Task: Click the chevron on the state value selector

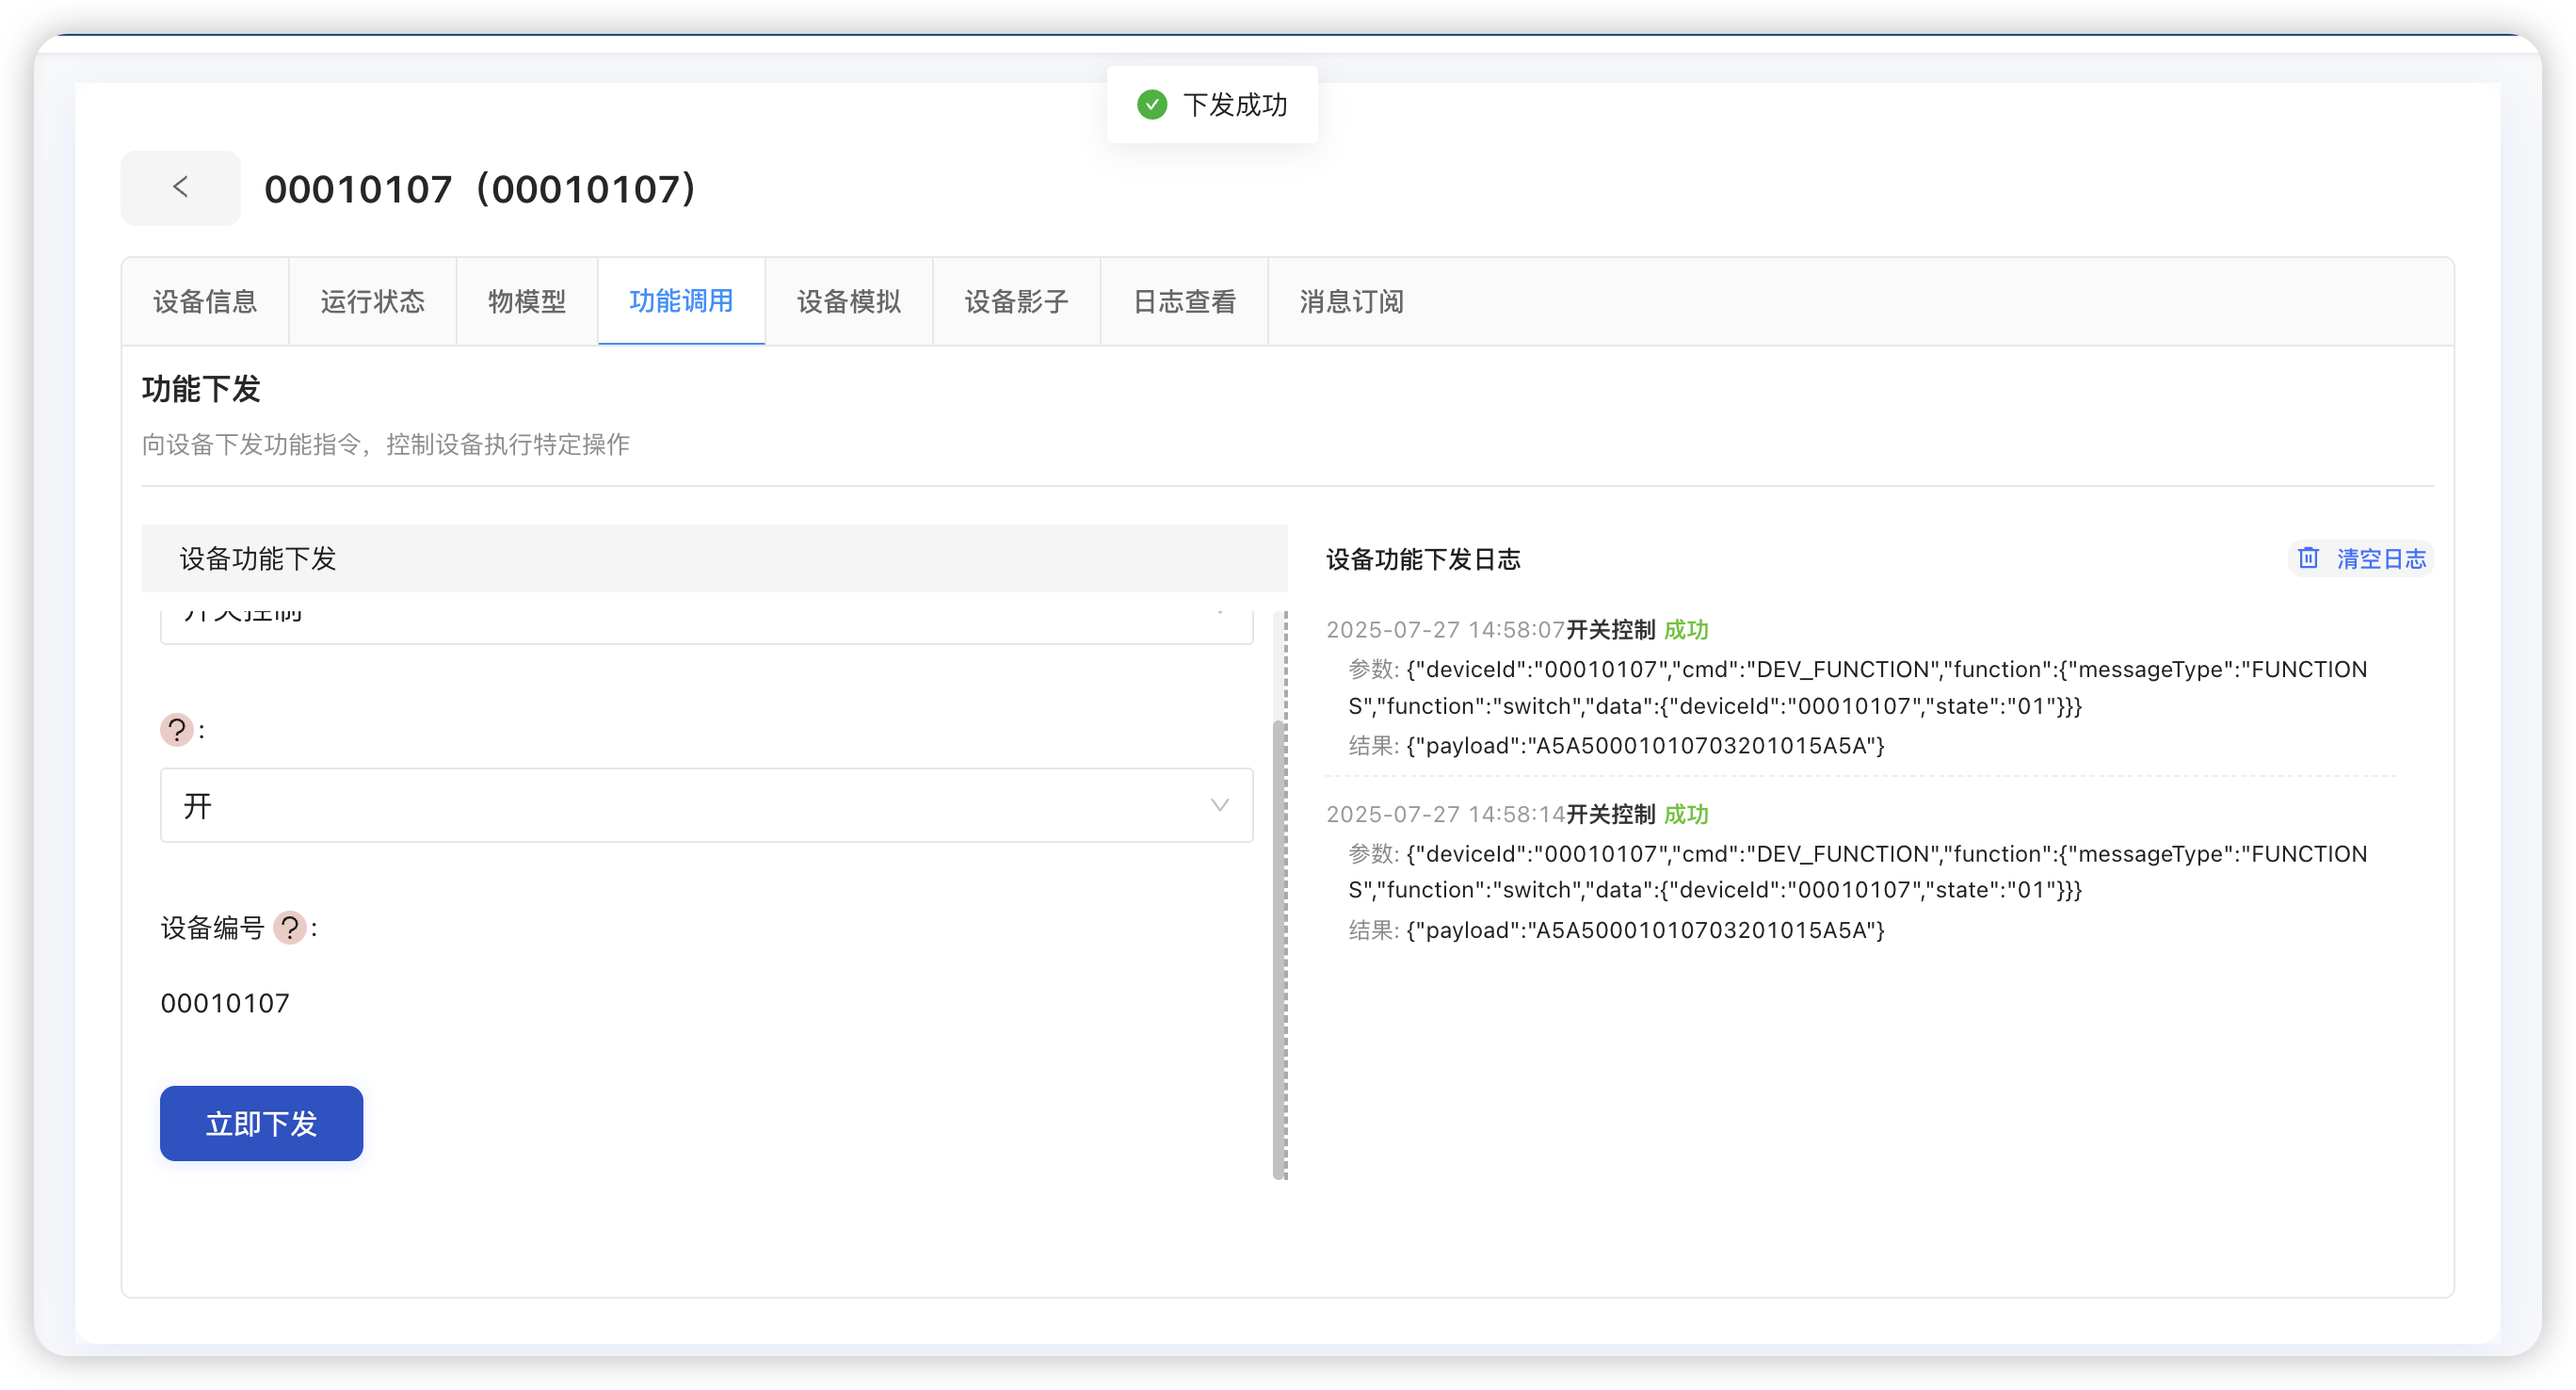Action: click(1218, 805)
